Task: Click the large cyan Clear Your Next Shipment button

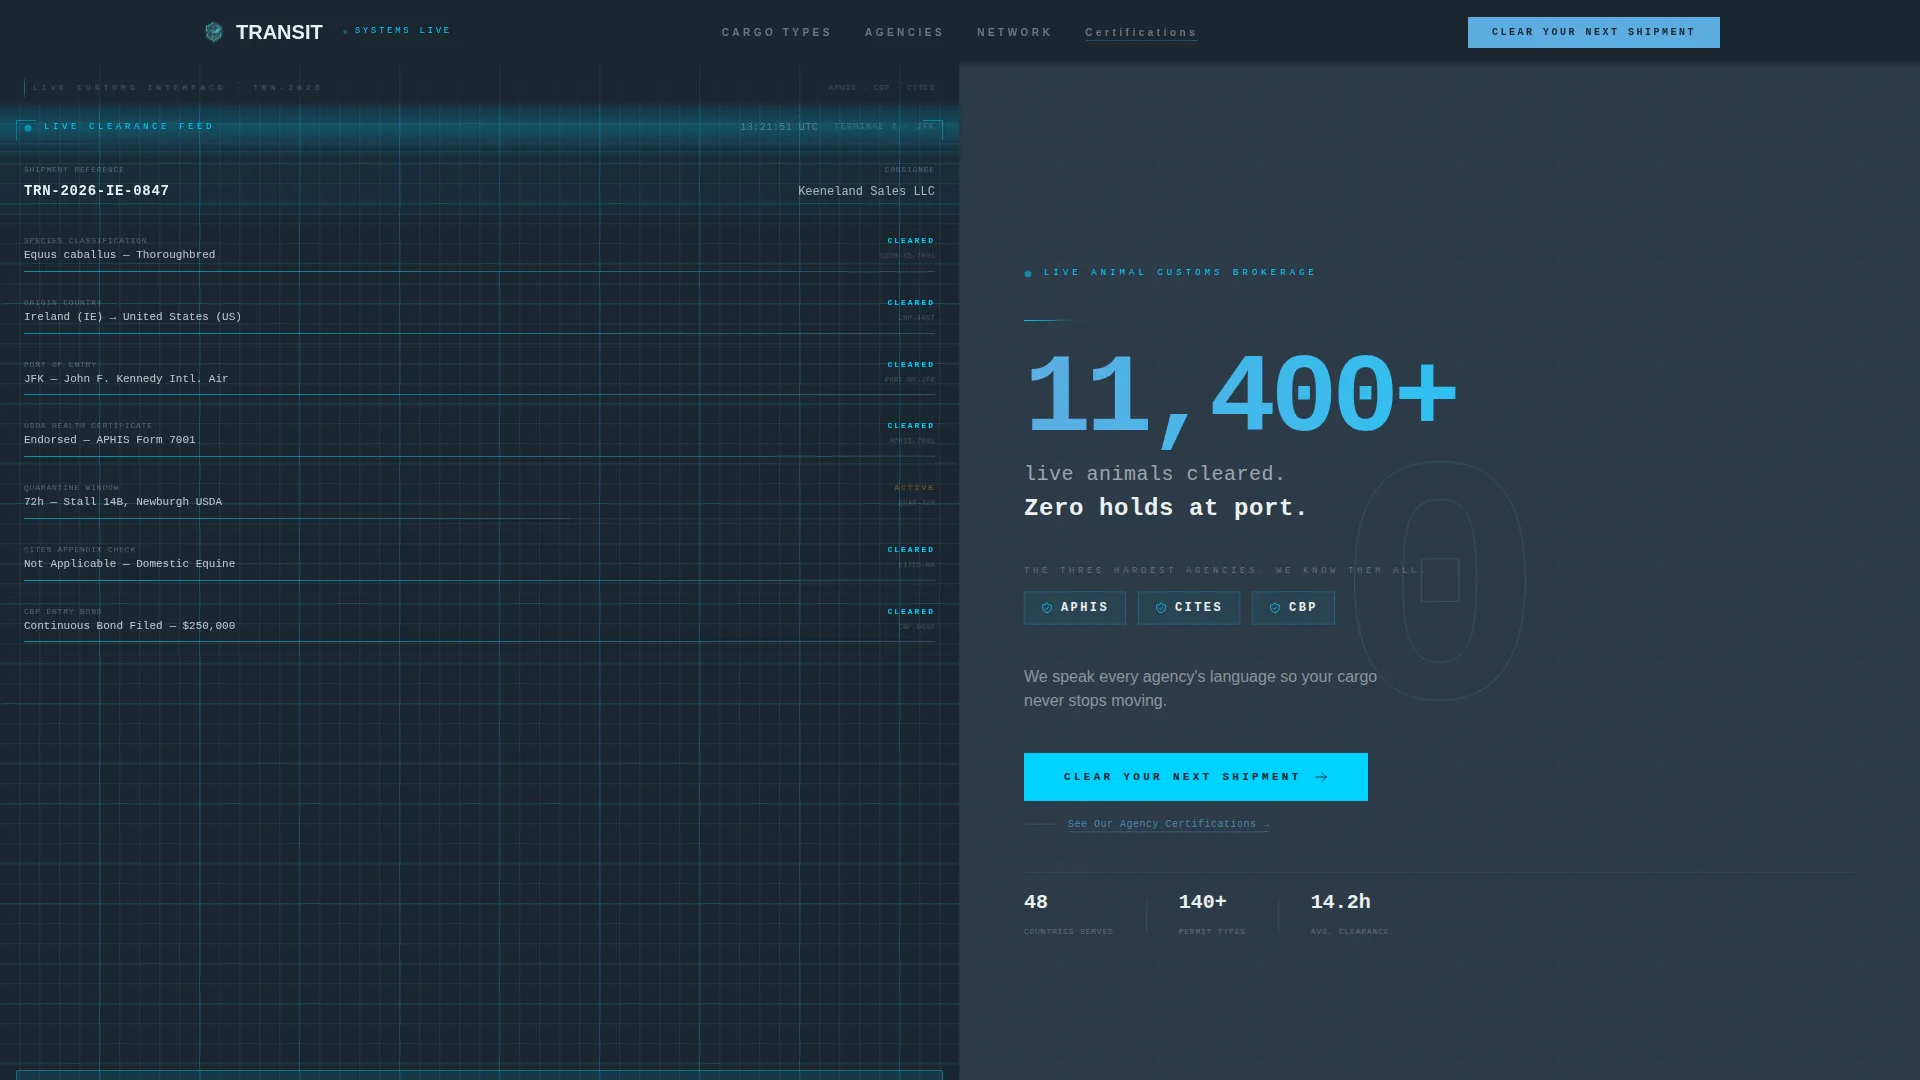Action: click(x=1196, y=777)
